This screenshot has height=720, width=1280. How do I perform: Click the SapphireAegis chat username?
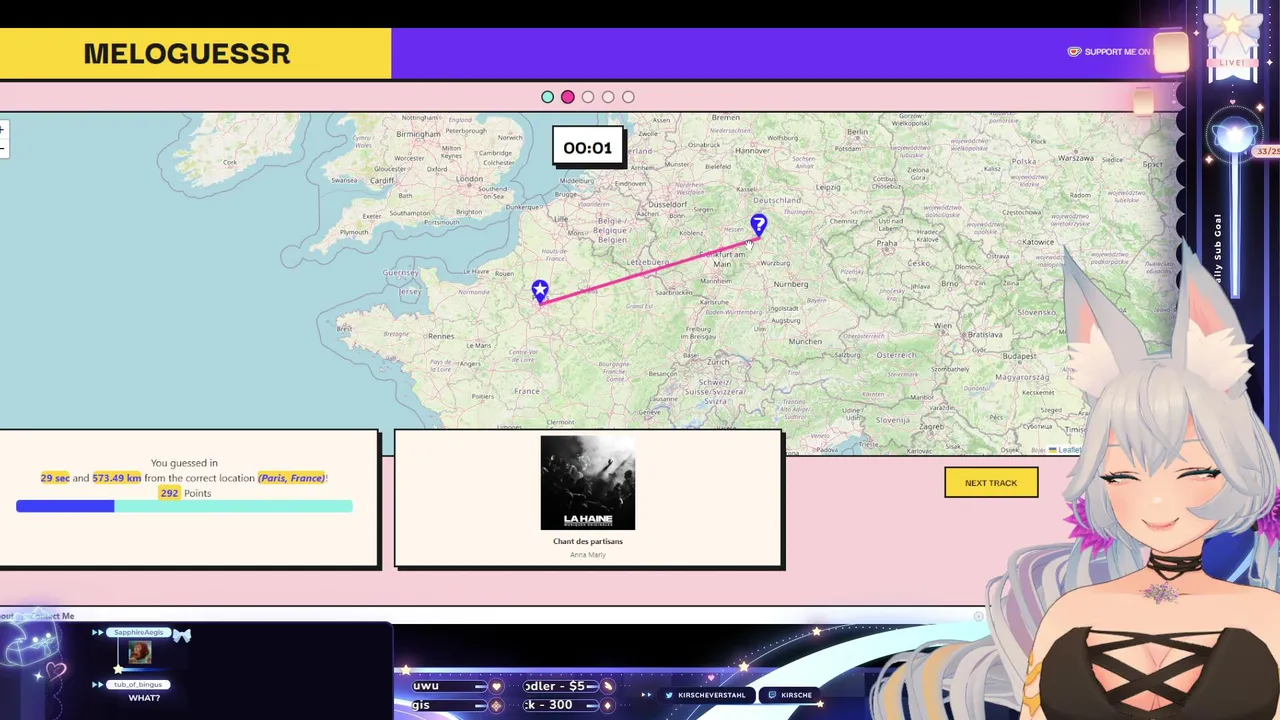[x=138, y=632]
